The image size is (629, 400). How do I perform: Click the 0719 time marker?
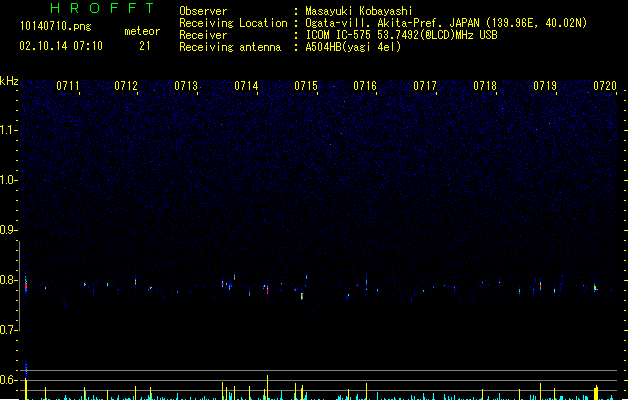[545, 86]
